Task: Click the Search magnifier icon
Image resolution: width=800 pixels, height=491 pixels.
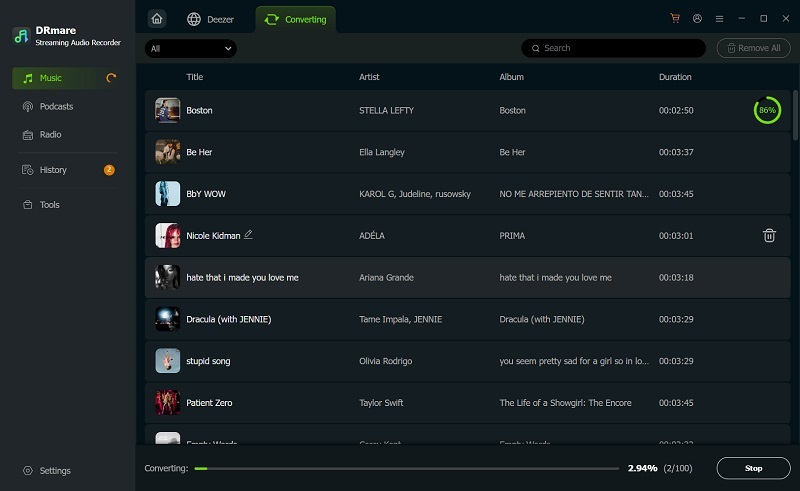Action: pyautogui.click(x=535, y=48)
